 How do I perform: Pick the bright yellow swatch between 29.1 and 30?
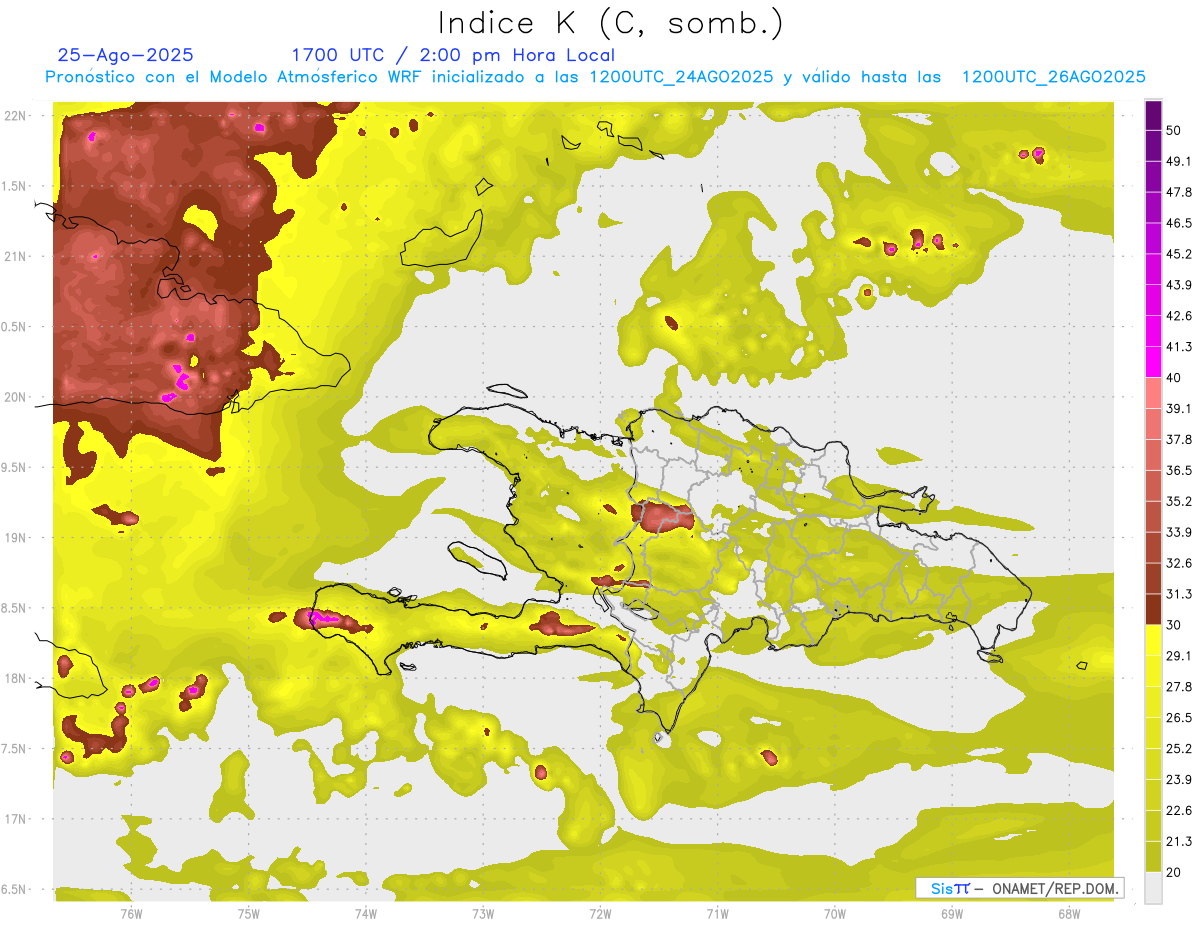pyautogui.click(x=1153, y=640)
